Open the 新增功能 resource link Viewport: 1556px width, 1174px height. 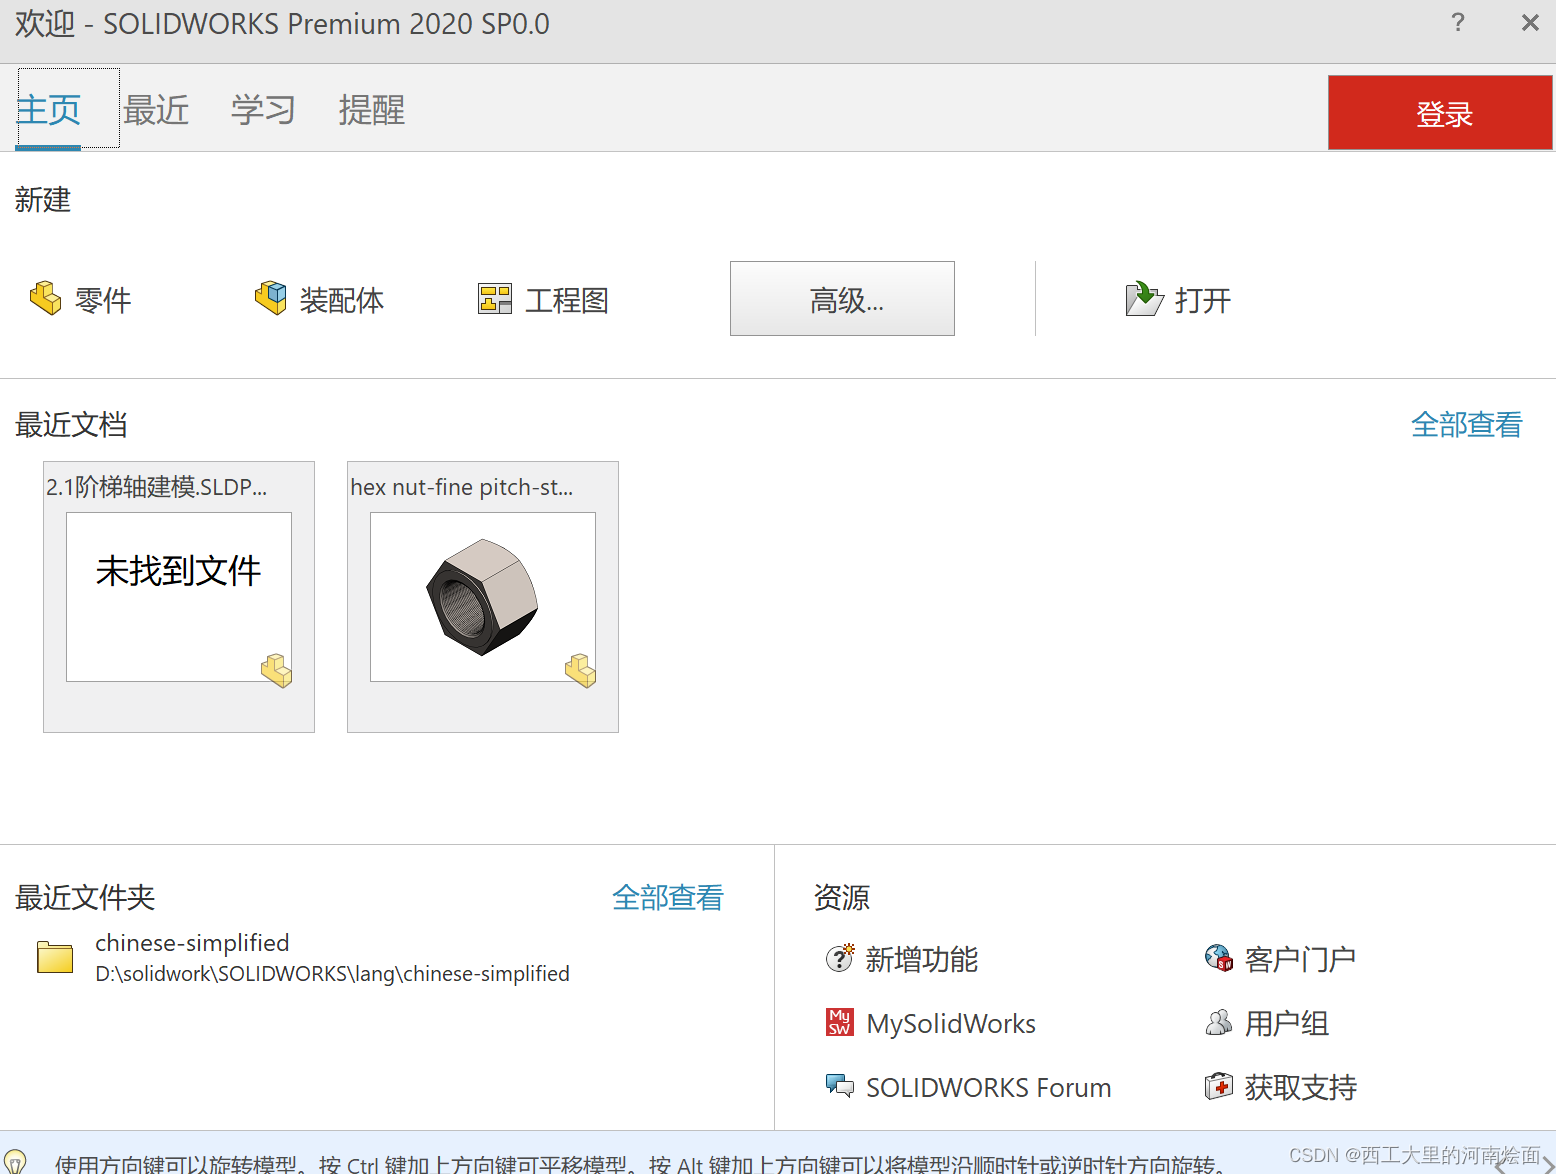point(921,960)
